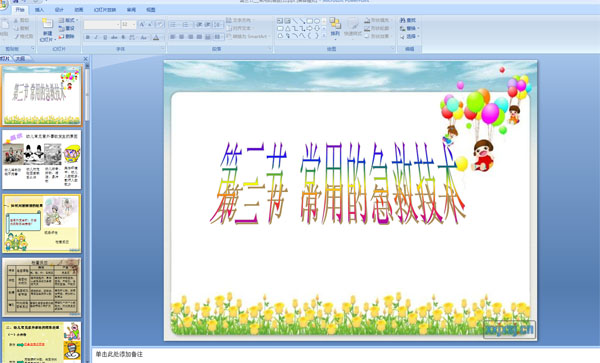
Task: Switch to the 幻灯片放映 (Slide Show) tab
Action: 104,10
